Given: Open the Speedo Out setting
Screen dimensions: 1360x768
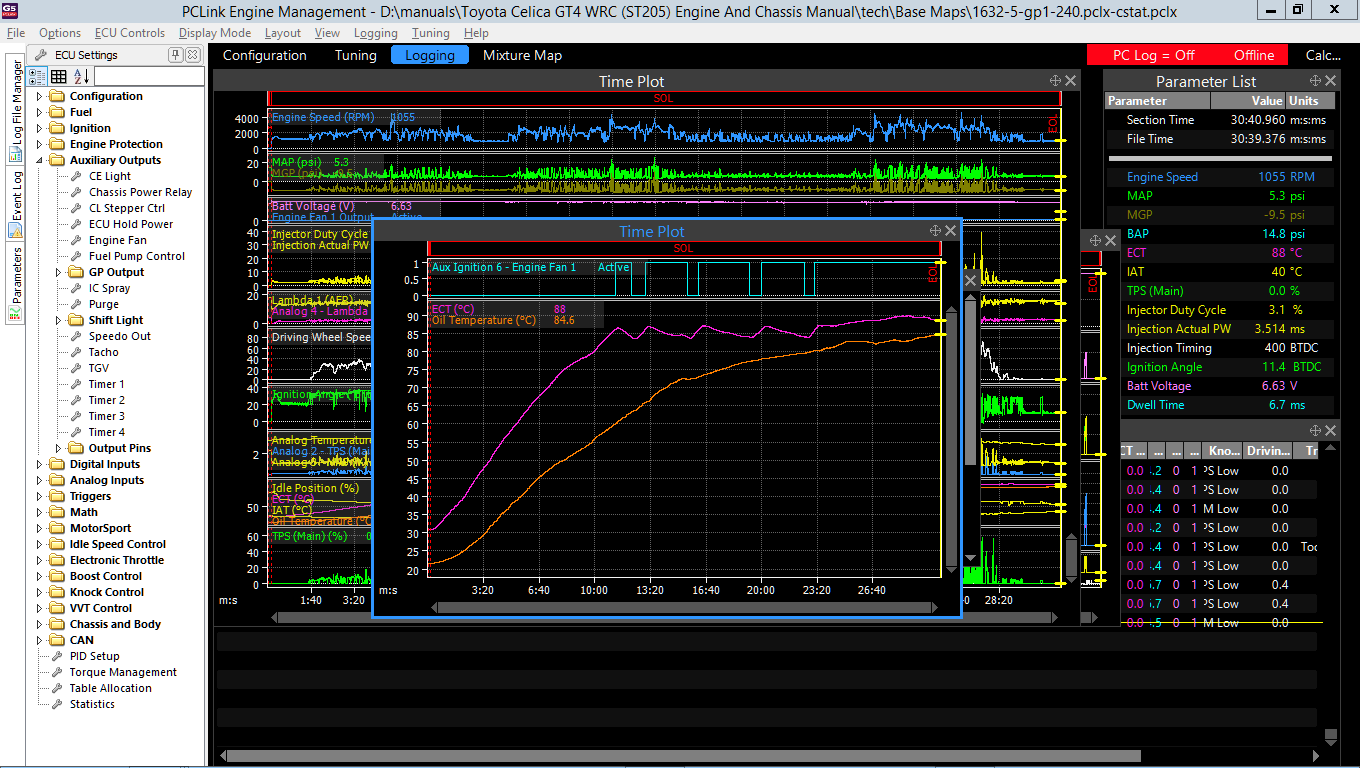Looking at the screenshot, I should (x=119, y=336).
